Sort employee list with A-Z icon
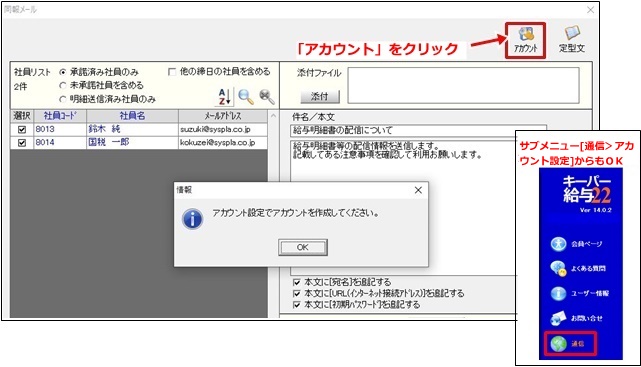Screen dimensions: 641x367 pos(224,96)
